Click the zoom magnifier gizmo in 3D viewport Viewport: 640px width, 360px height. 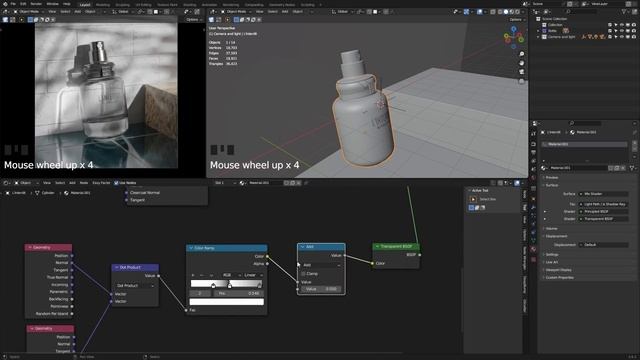pos(521,54)
